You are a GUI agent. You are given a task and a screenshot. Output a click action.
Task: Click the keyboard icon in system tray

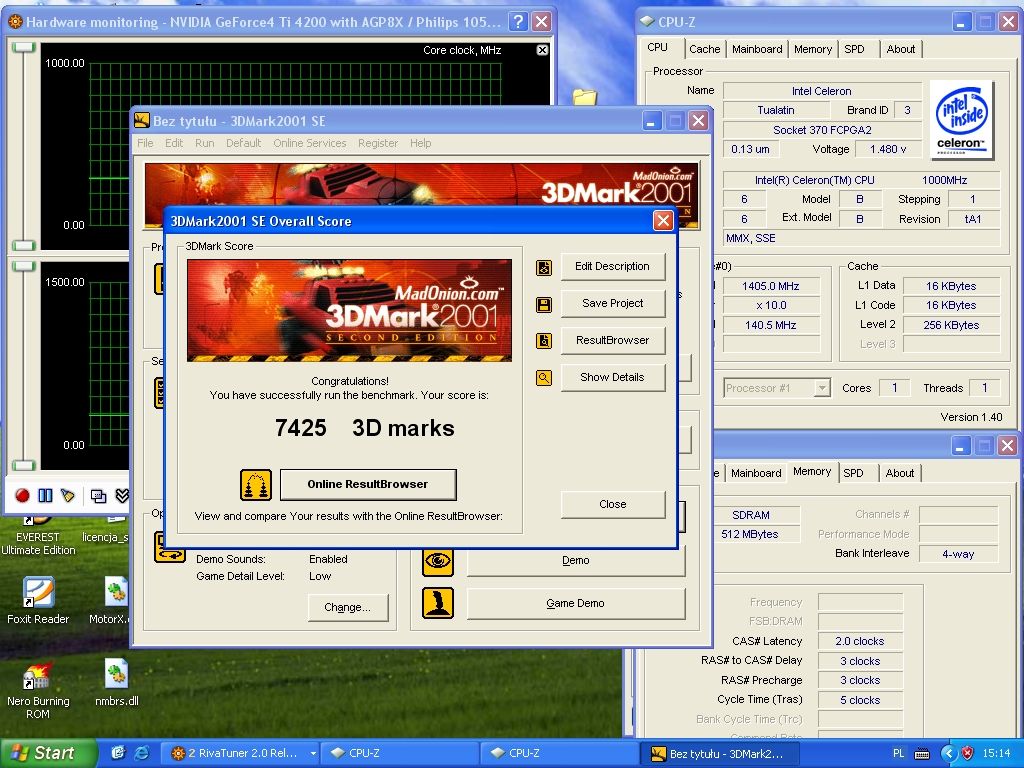pyautogui.click(x=922, y=754)
